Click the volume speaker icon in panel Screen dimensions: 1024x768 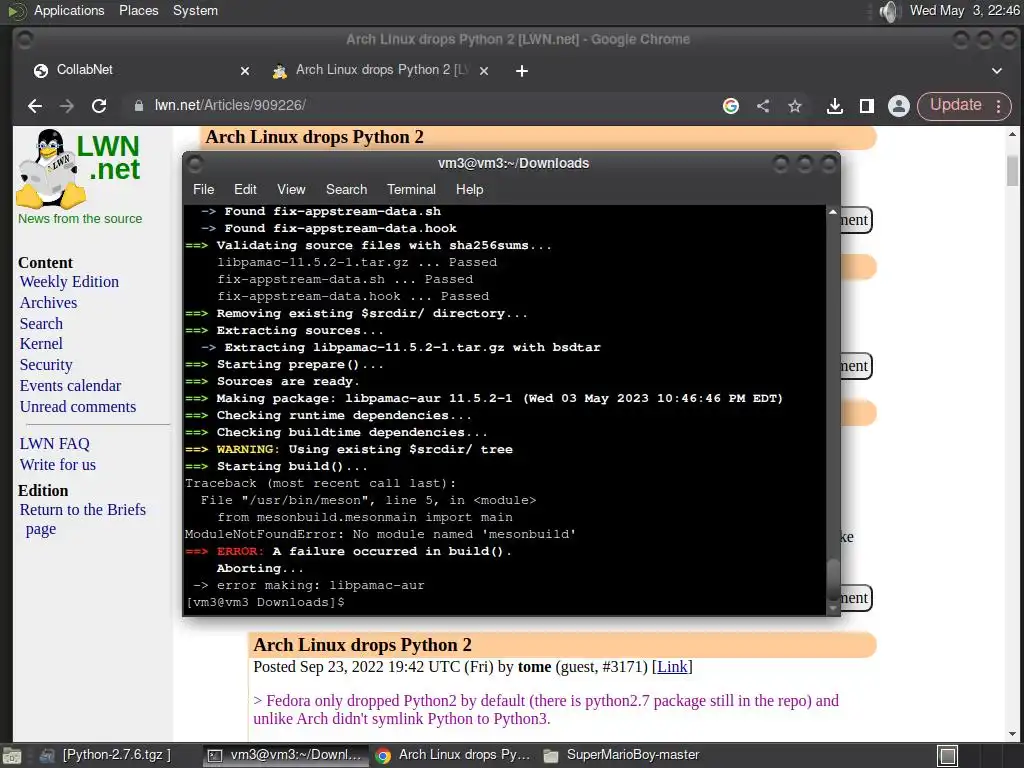(889, 11)
